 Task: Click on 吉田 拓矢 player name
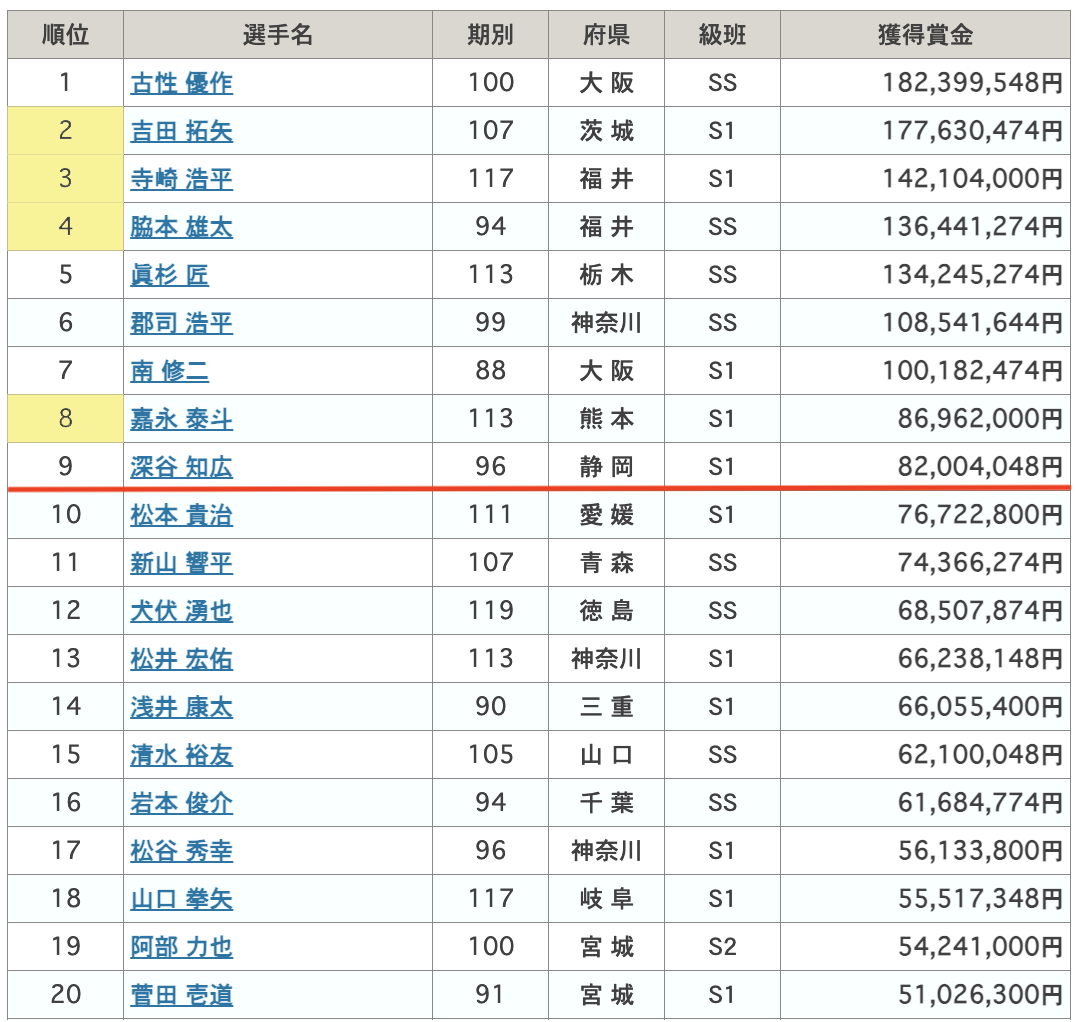click(181, 131)
